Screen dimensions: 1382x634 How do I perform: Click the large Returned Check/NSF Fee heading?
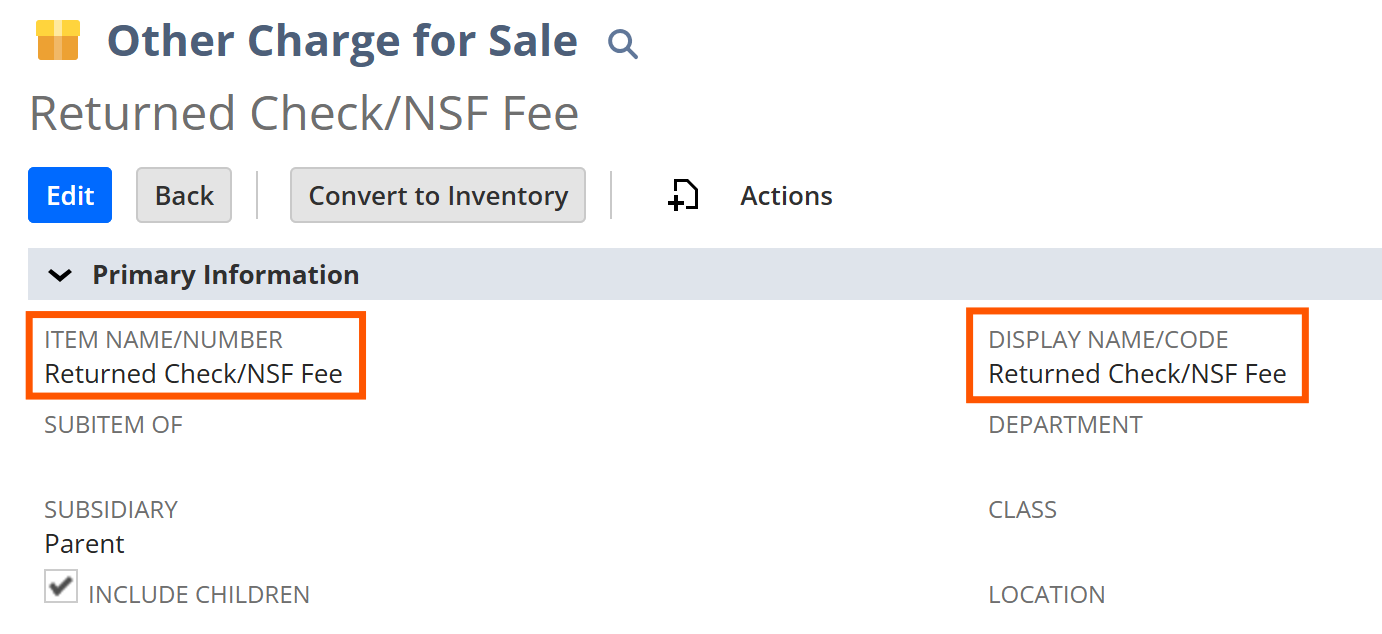tap(304, 113)
